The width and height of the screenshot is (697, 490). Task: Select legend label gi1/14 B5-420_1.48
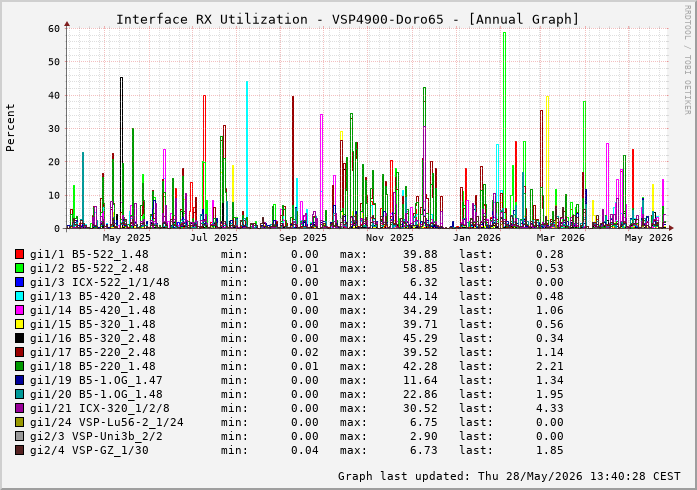pyautogui.click(x=93, y=310)
